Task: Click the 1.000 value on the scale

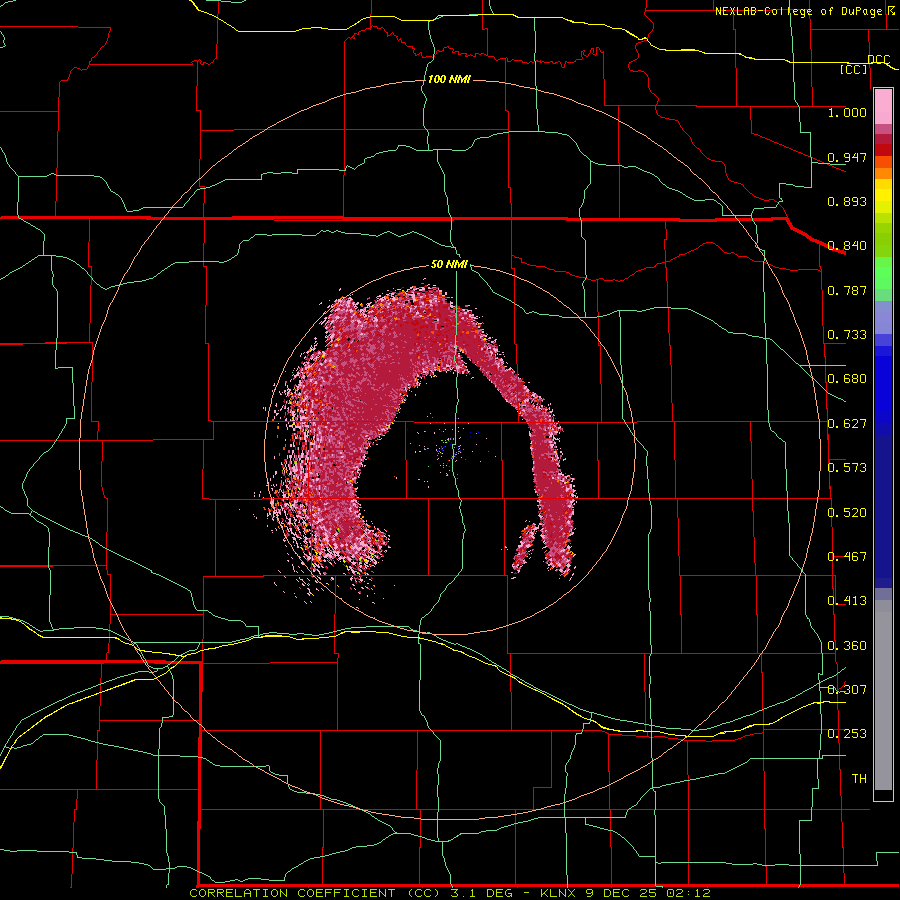Action: pos(847,112)
